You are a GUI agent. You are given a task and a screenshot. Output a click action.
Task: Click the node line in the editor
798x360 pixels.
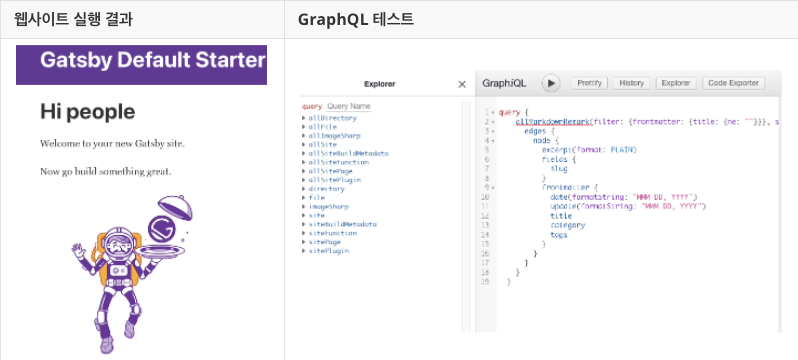point(547,141)
